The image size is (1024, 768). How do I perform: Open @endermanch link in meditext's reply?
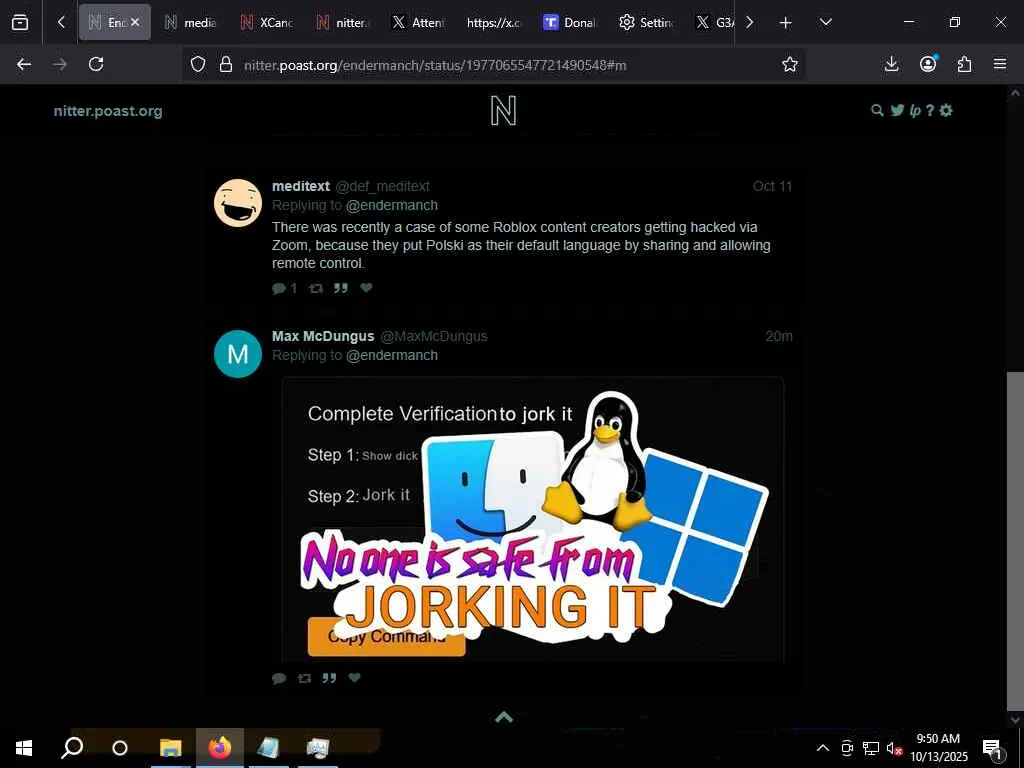point(392,205)
